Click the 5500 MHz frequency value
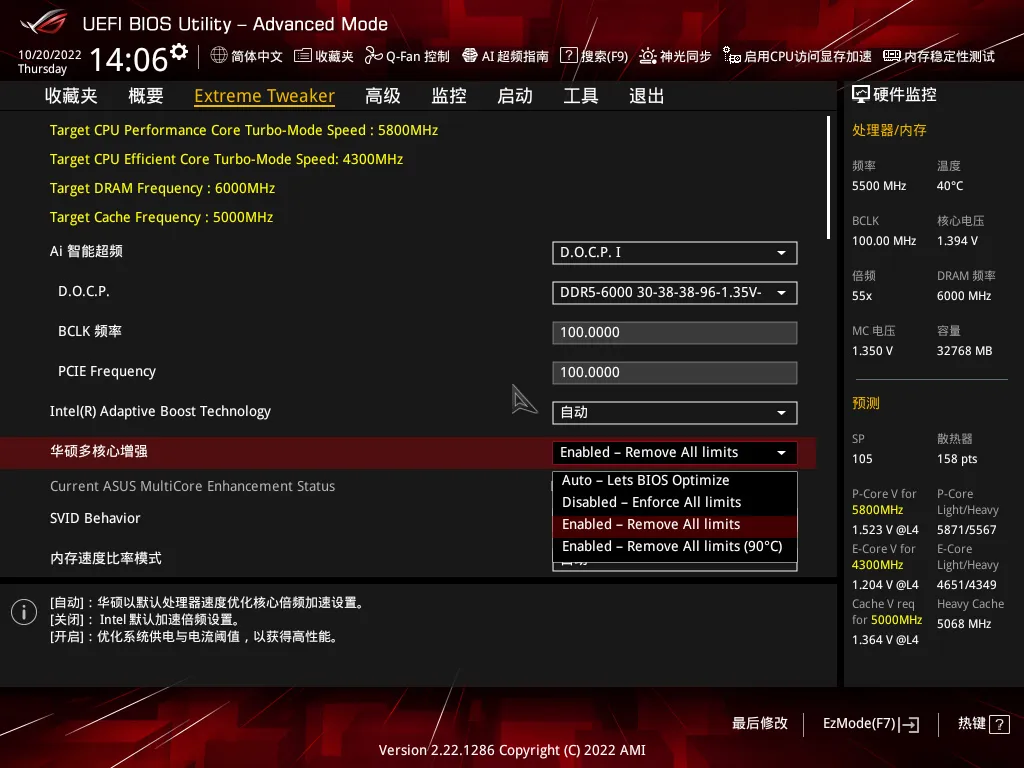Screen dimensions: 1024x768 (878, 186)
